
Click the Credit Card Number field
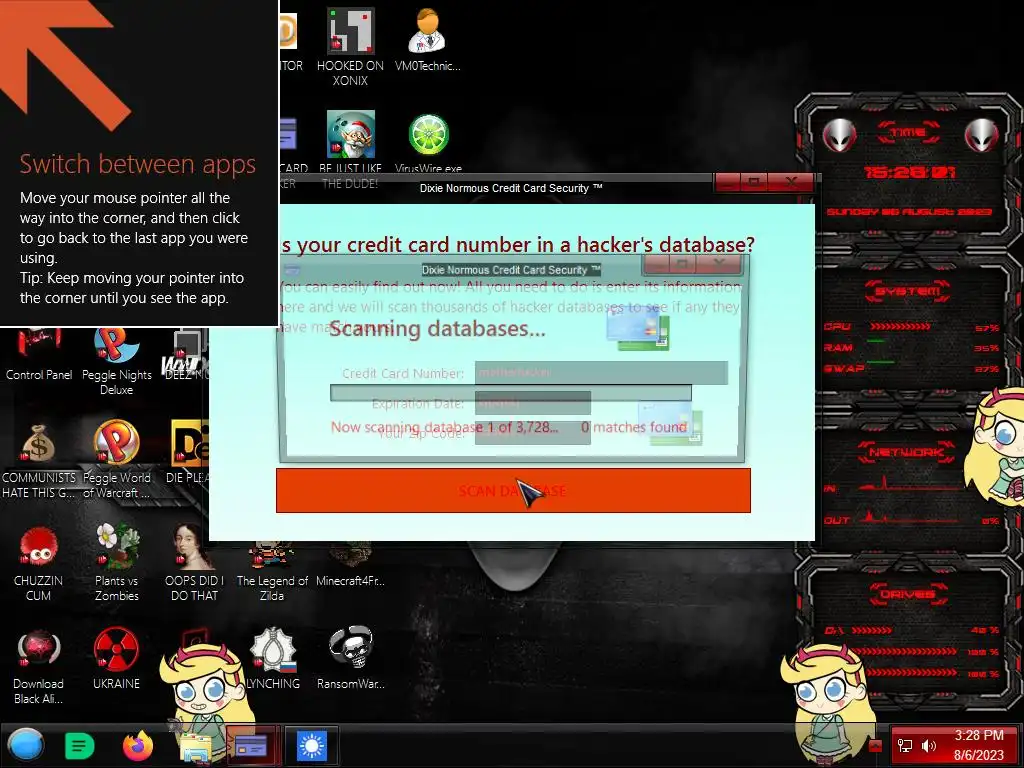[601, 373]
